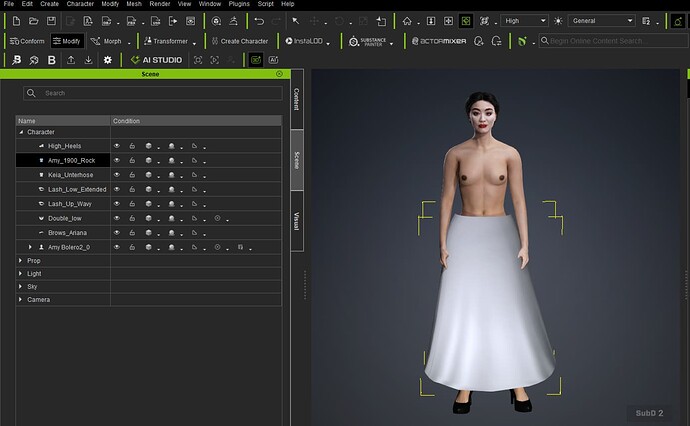The width and height of the screenshot is (690, 426).
Task: Click the highlighted green viewport icon
Action: 466,21
